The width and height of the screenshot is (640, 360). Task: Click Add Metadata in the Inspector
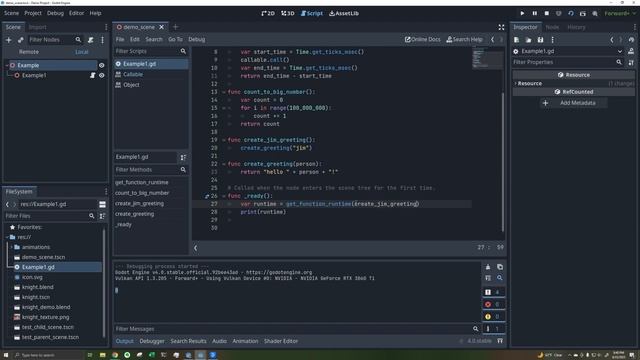(x=574, y=103)
